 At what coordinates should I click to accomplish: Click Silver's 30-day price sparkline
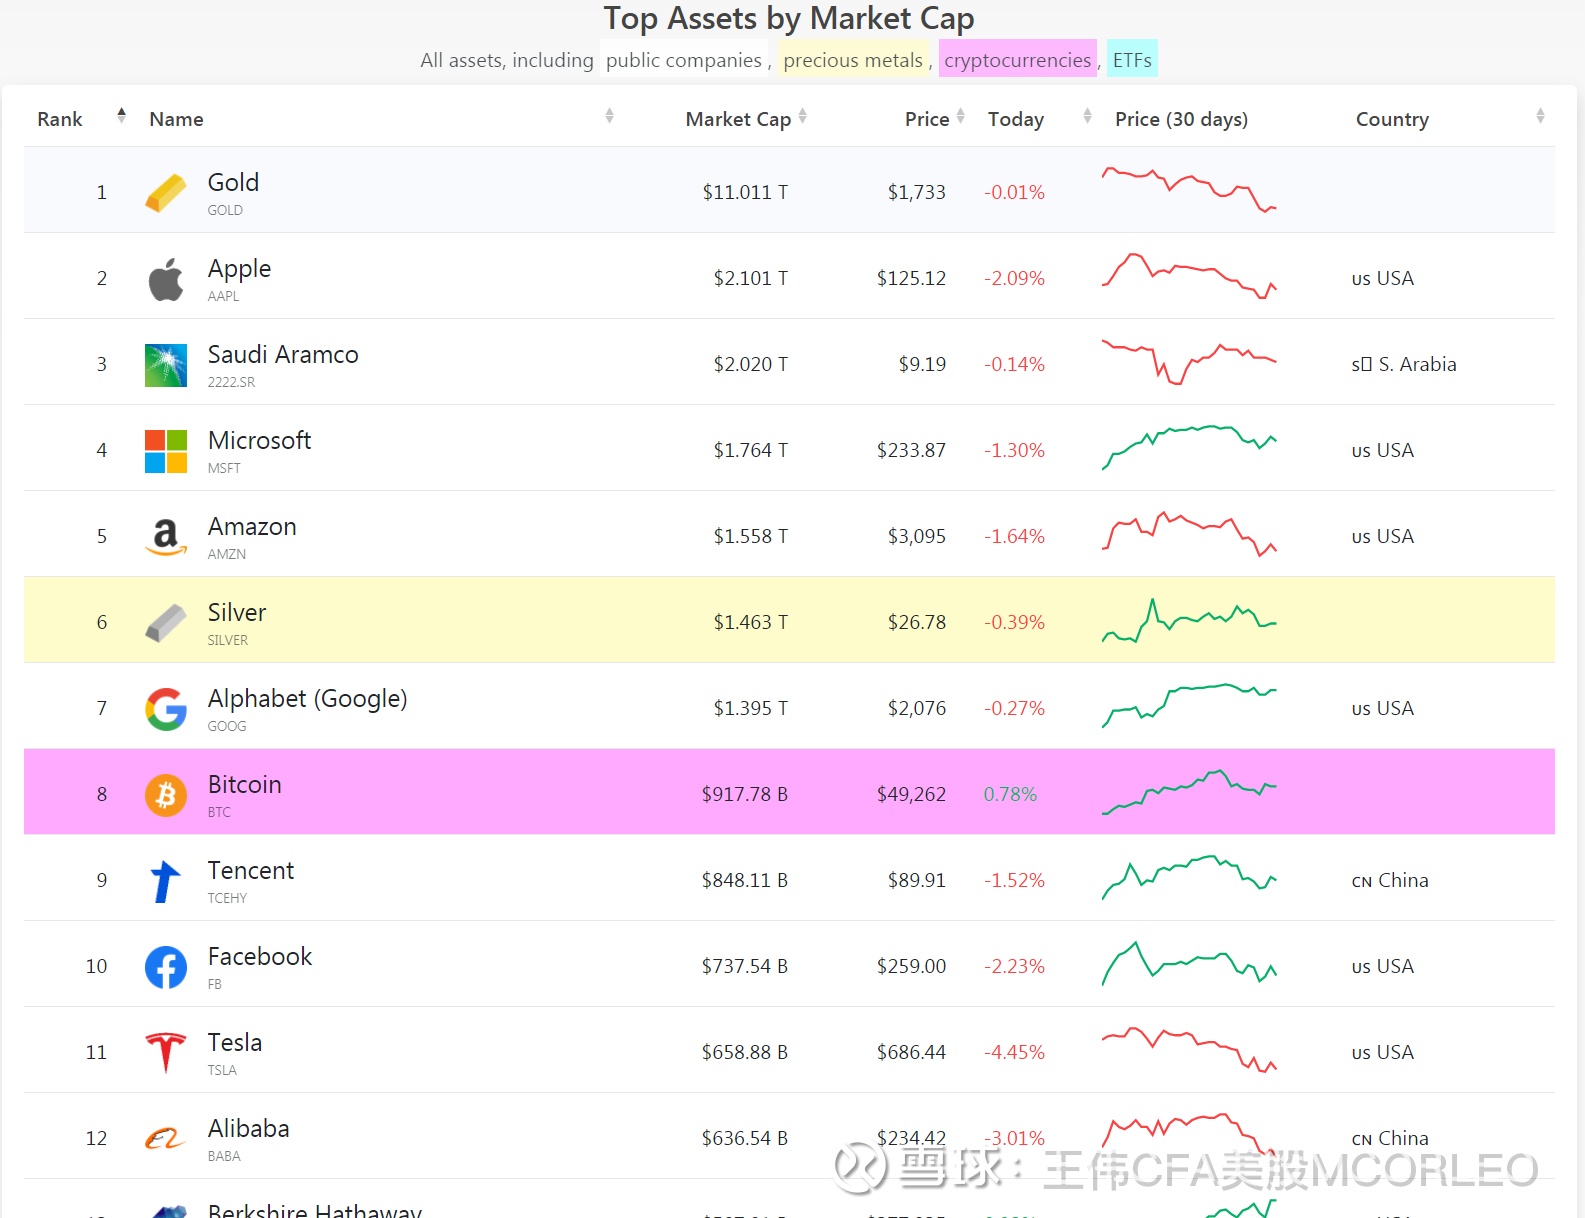click(x=1189, y=621)
